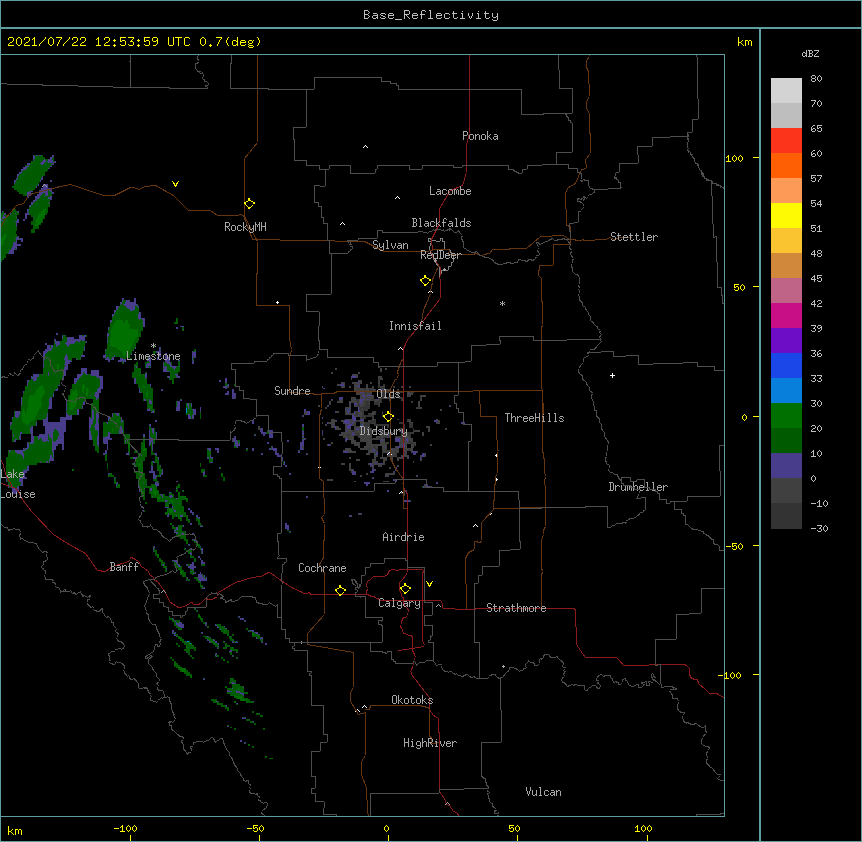The height and width of the screenshot is (842, 862).
Task: Select the timestamp 2021/07/22 12:53:59 UTC
Action: pyautogui.click(x=99, y=42)
